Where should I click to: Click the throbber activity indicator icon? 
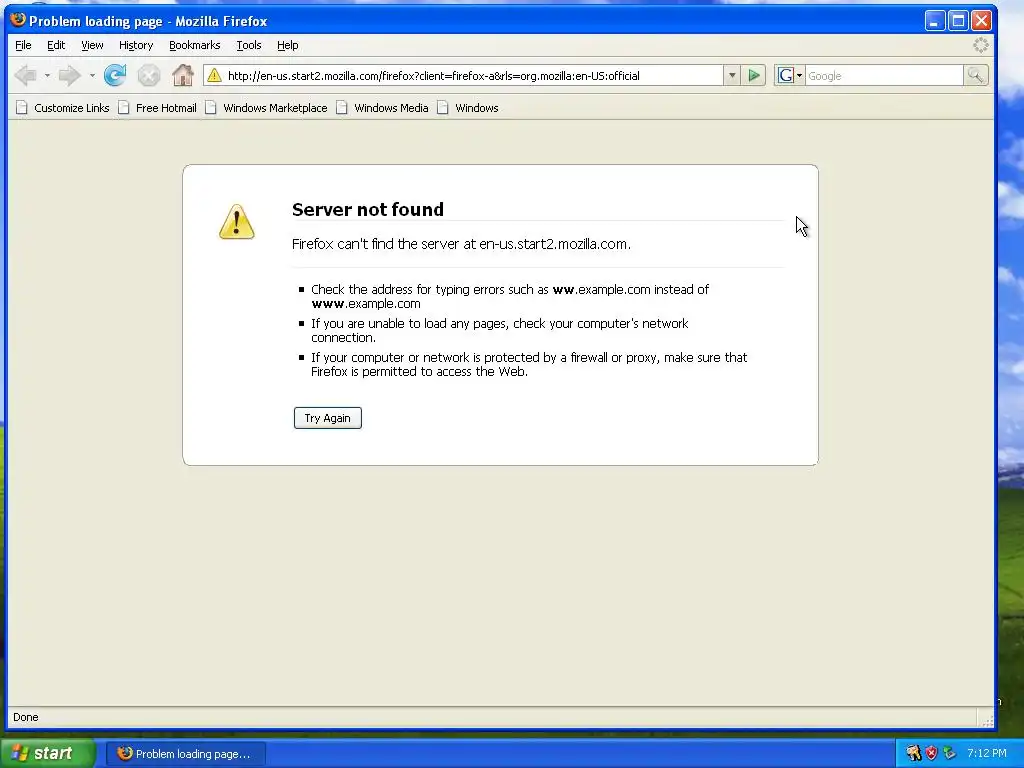(980, 45)
